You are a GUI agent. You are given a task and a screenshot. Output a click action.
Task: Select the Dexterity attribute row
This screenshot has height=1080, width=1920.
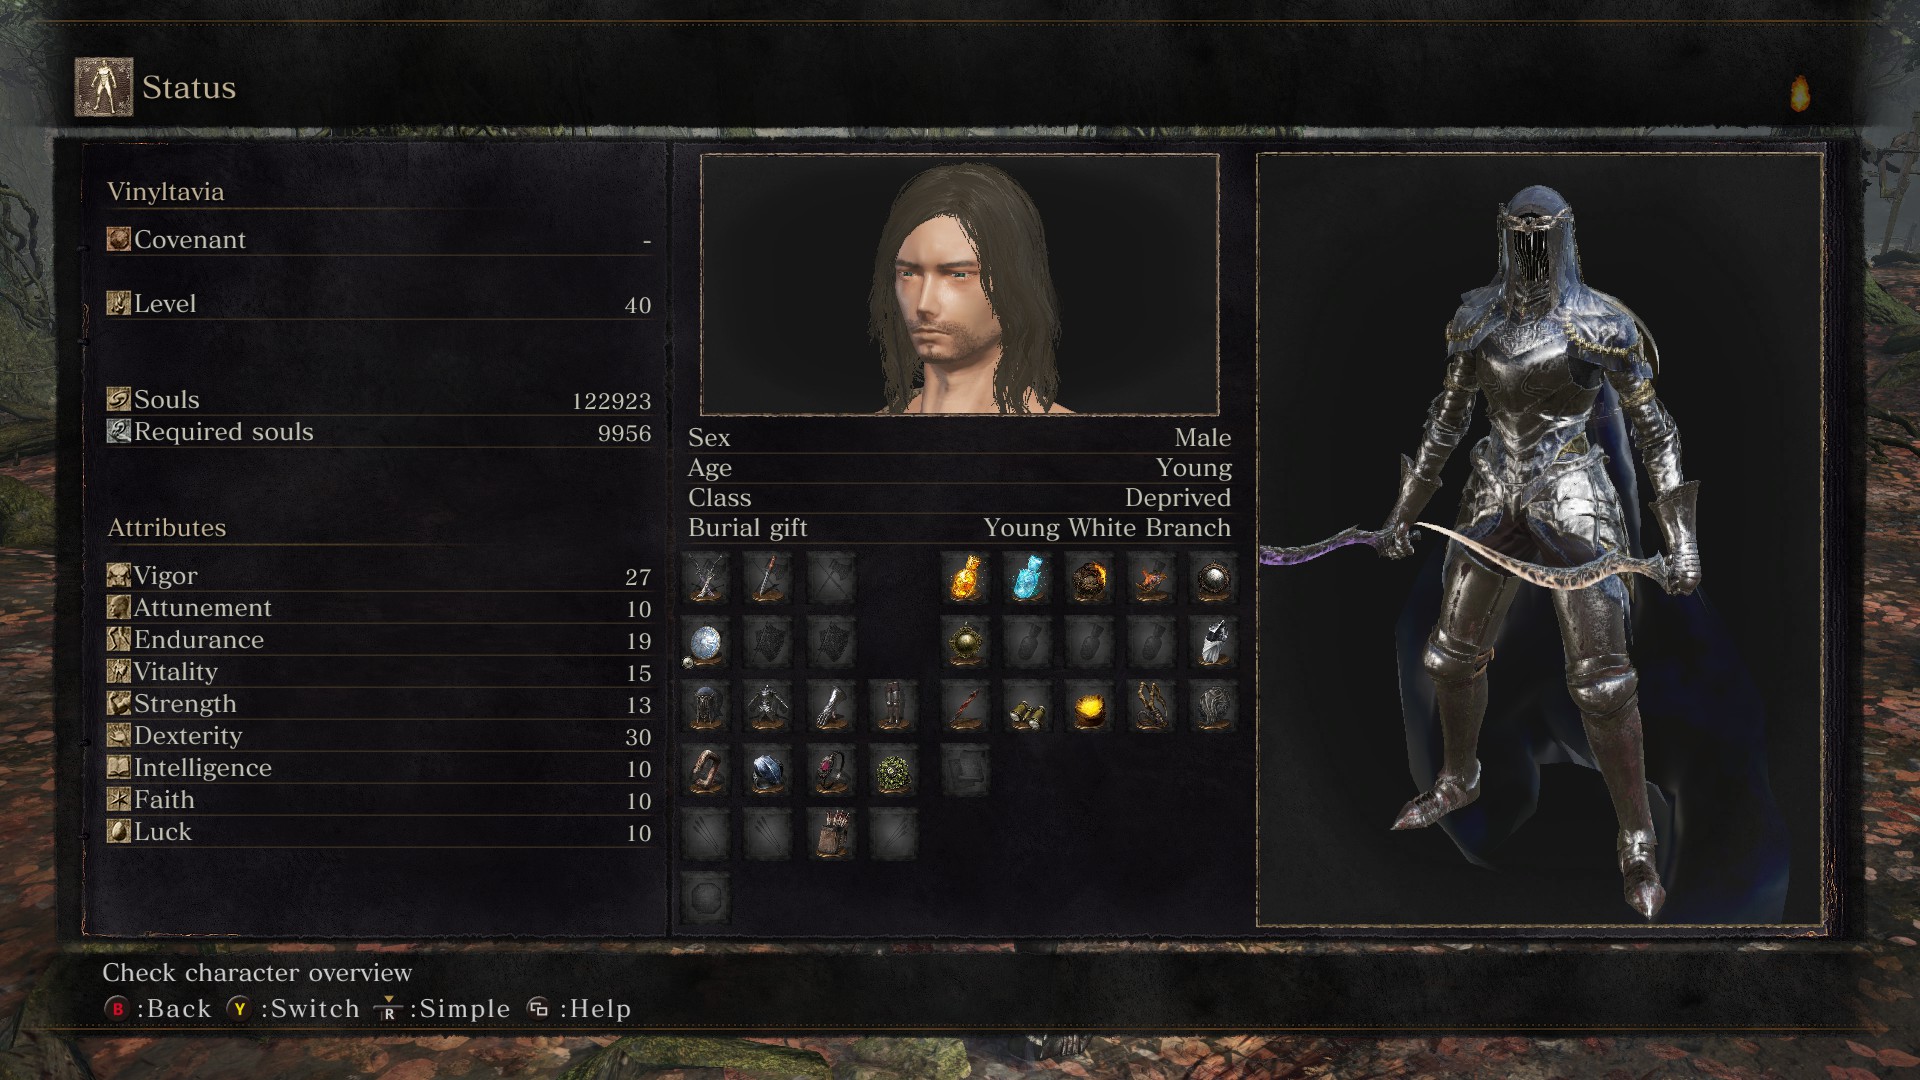click(379, 736)
